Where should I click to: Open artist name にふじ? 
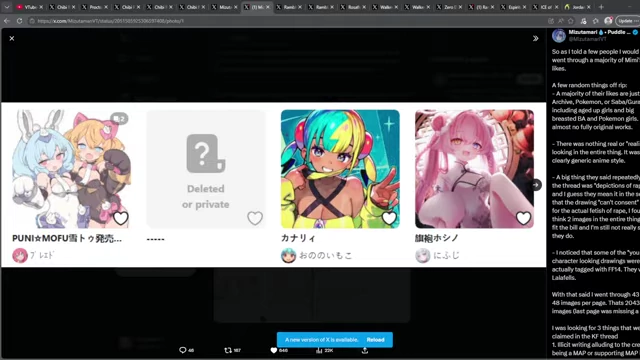click(x=446, y=256)
